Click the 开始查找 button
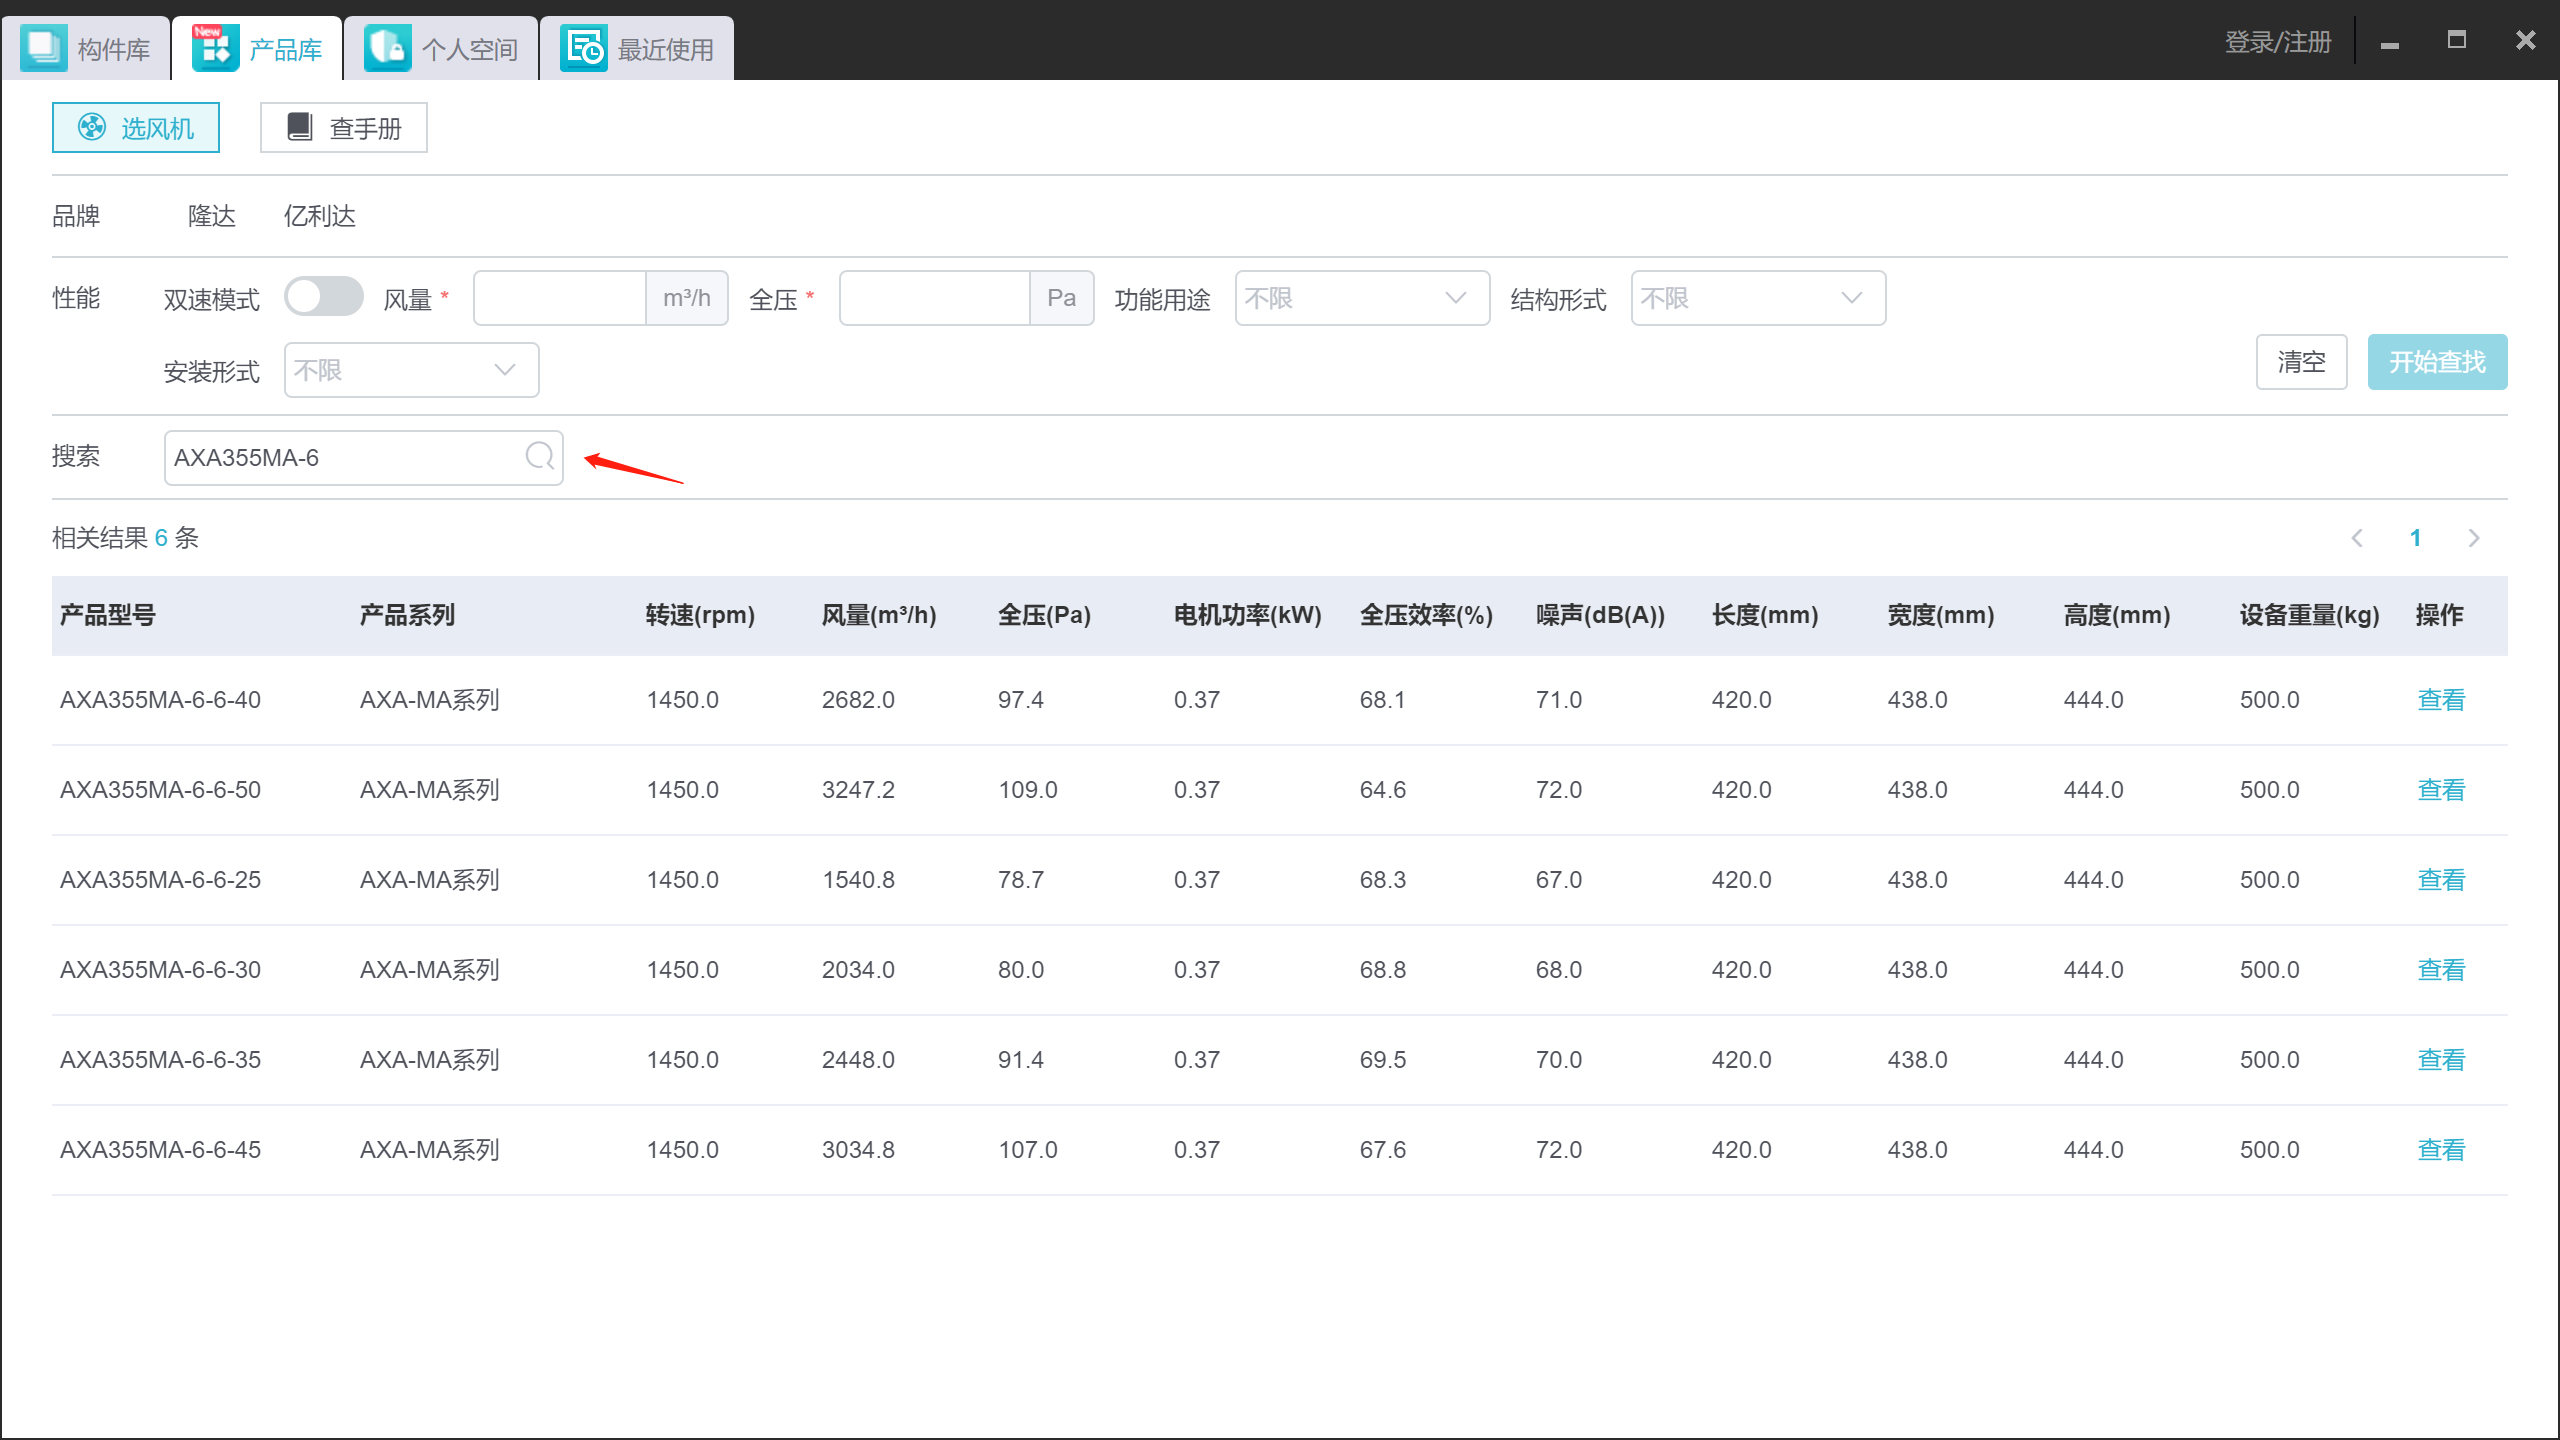 click(2437, 362)
